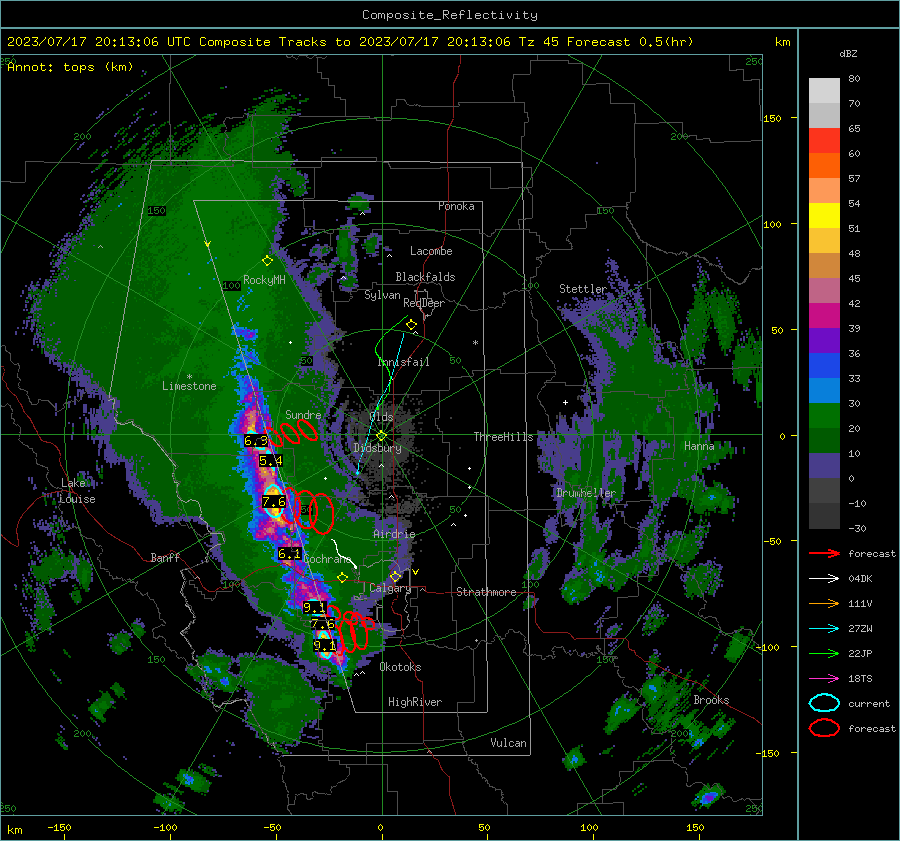Click the bright green 20-30 dBZ swatch
The image size is (900, 841).
pyautogui.click(x=824, y=416)
